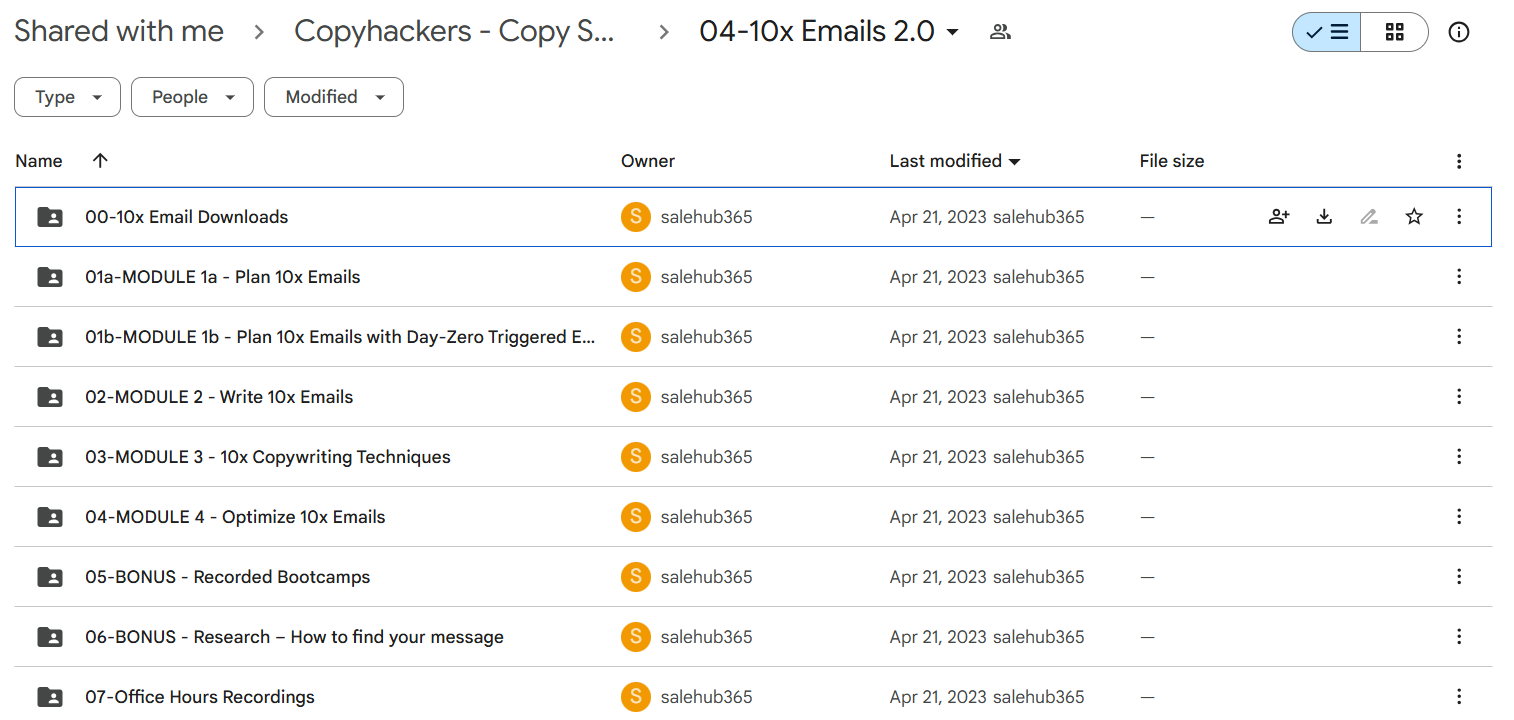Download the 00-10x Email Downloads folder
Image resolution: width=1514 pixels, height=720 pixels.
tap(1324, 217)
